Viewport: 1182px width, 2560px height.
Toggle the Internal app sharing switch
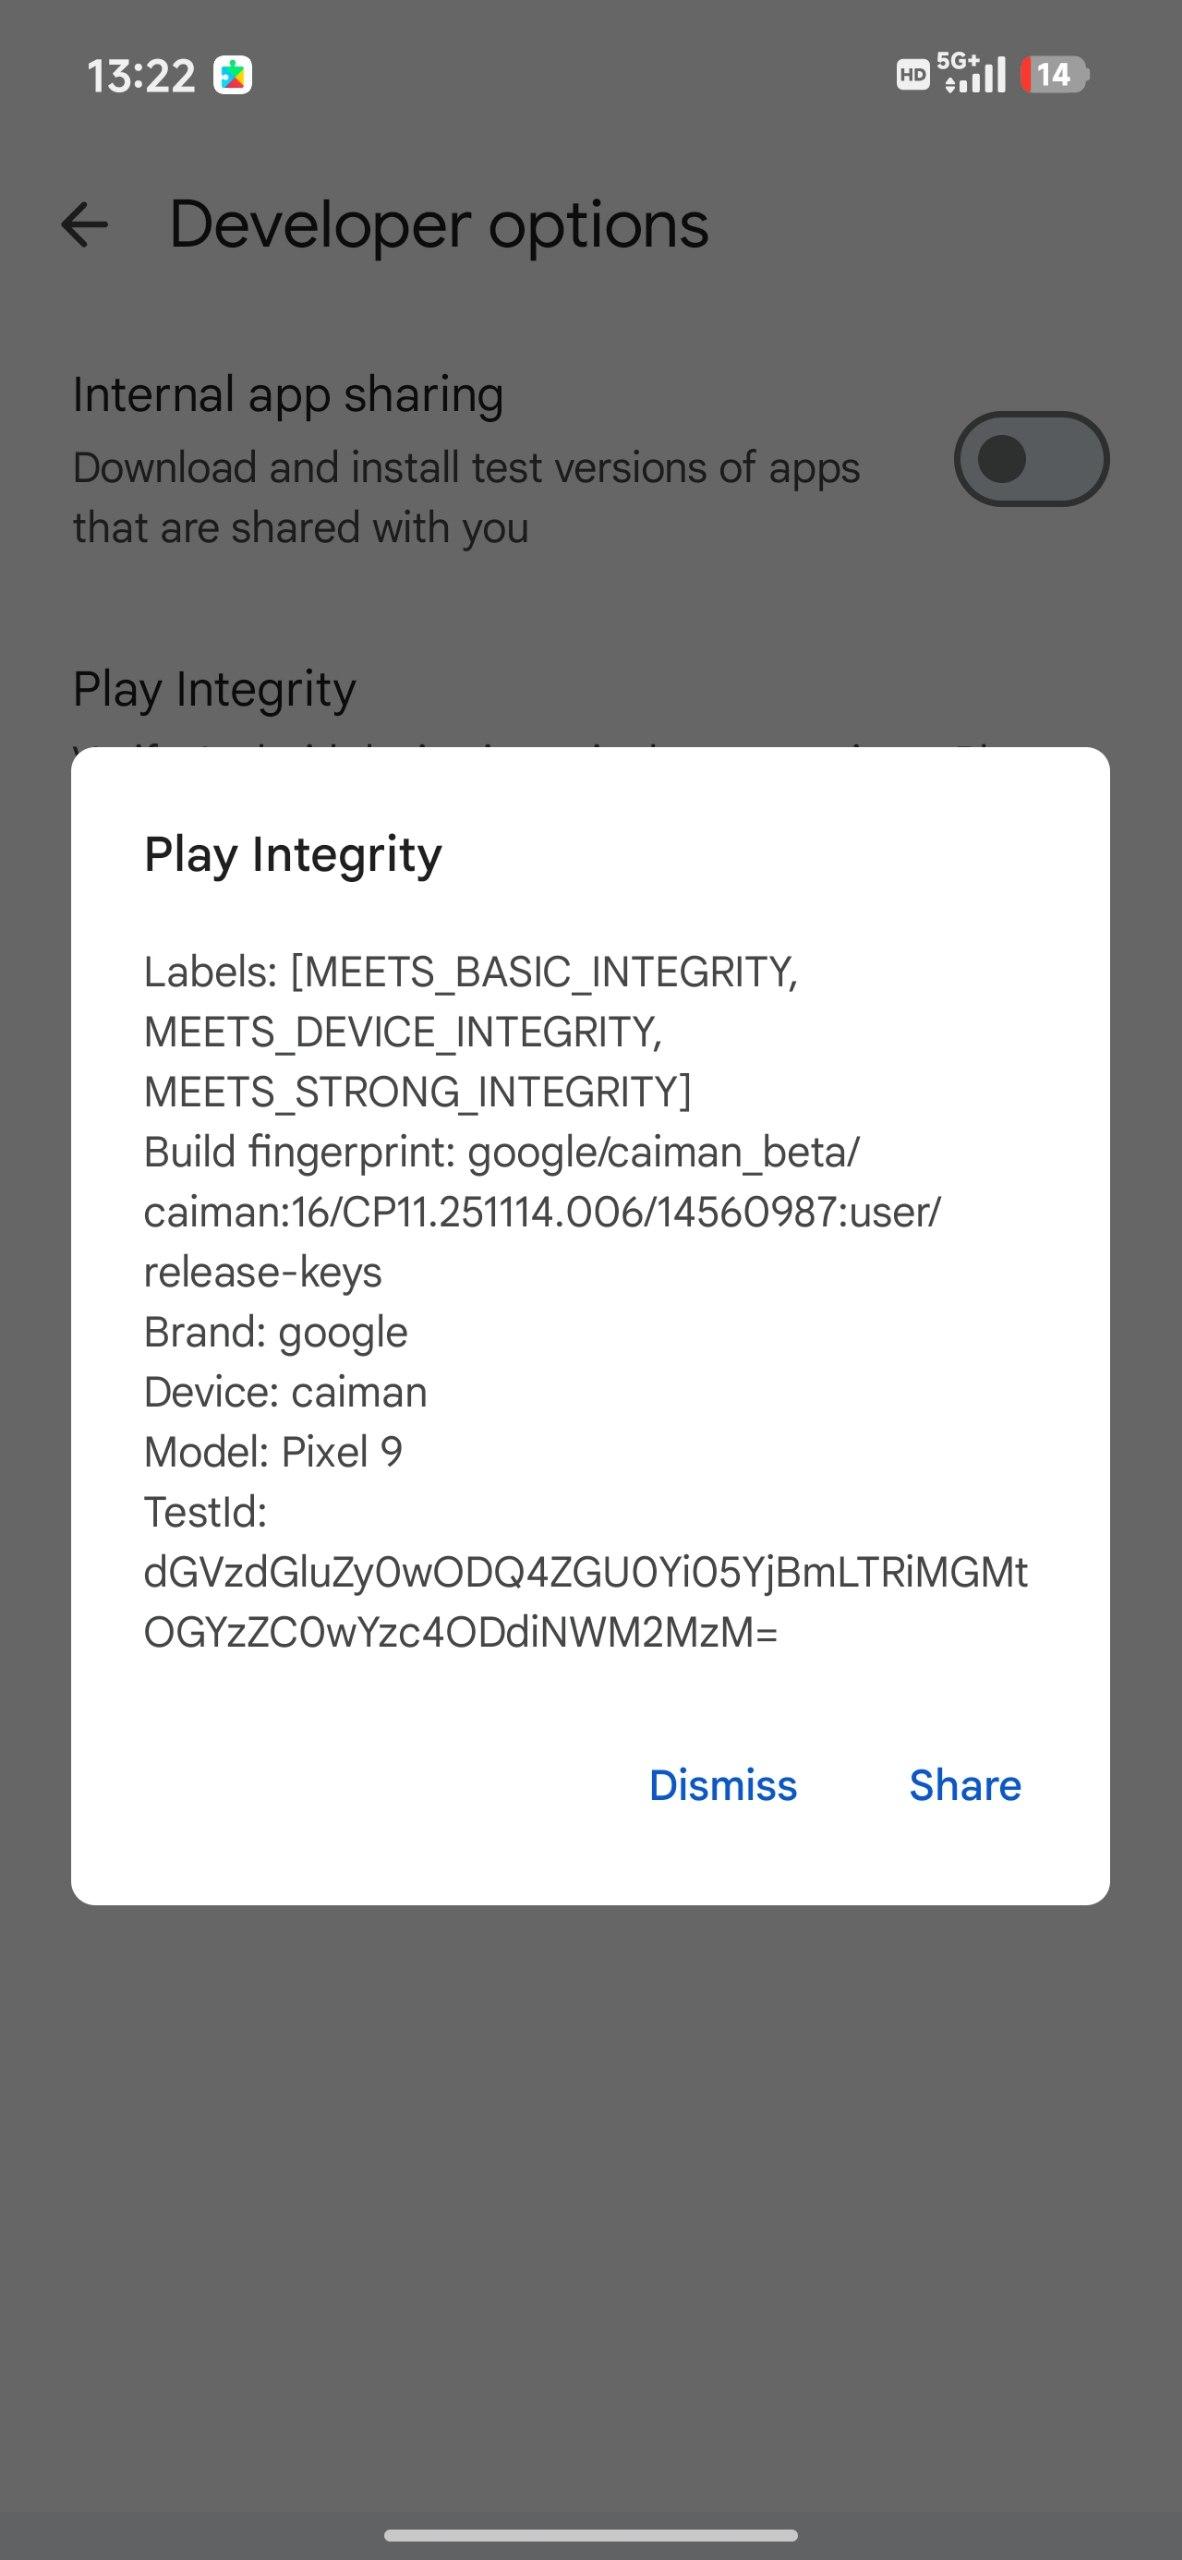coord(1031,459)
